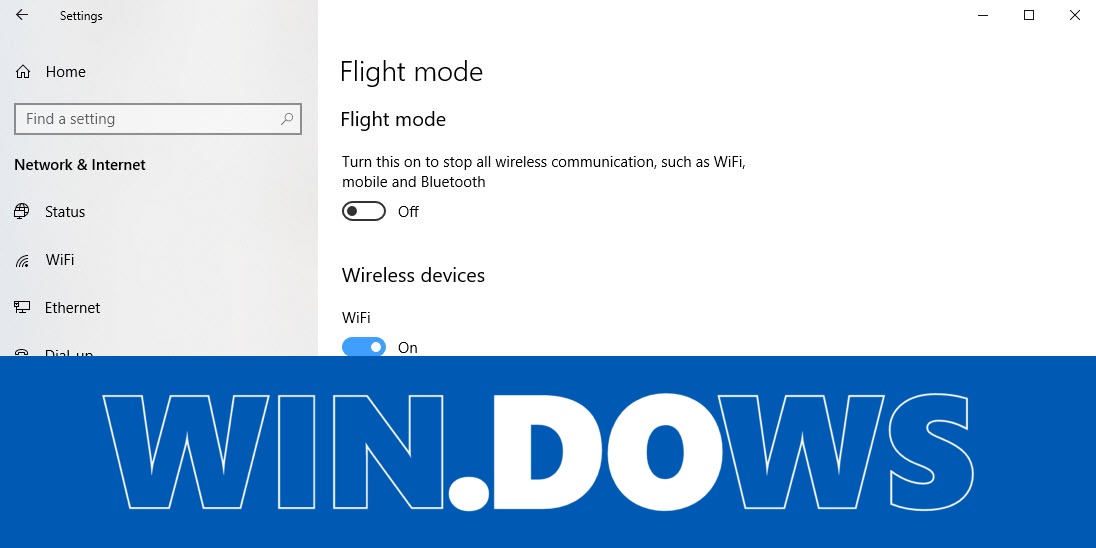Viewport: 1096px width, 548px height.
Task: Click the Network & Internet heading
Action: pyautogui.click(x=80, y=165)
